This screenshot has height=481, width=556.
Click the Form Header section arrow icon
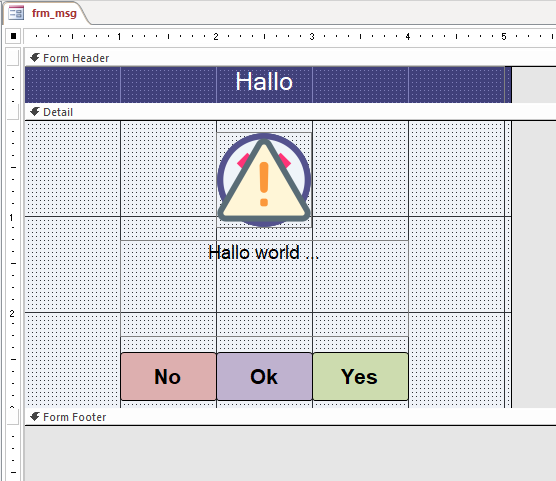[x=35, y=57]
